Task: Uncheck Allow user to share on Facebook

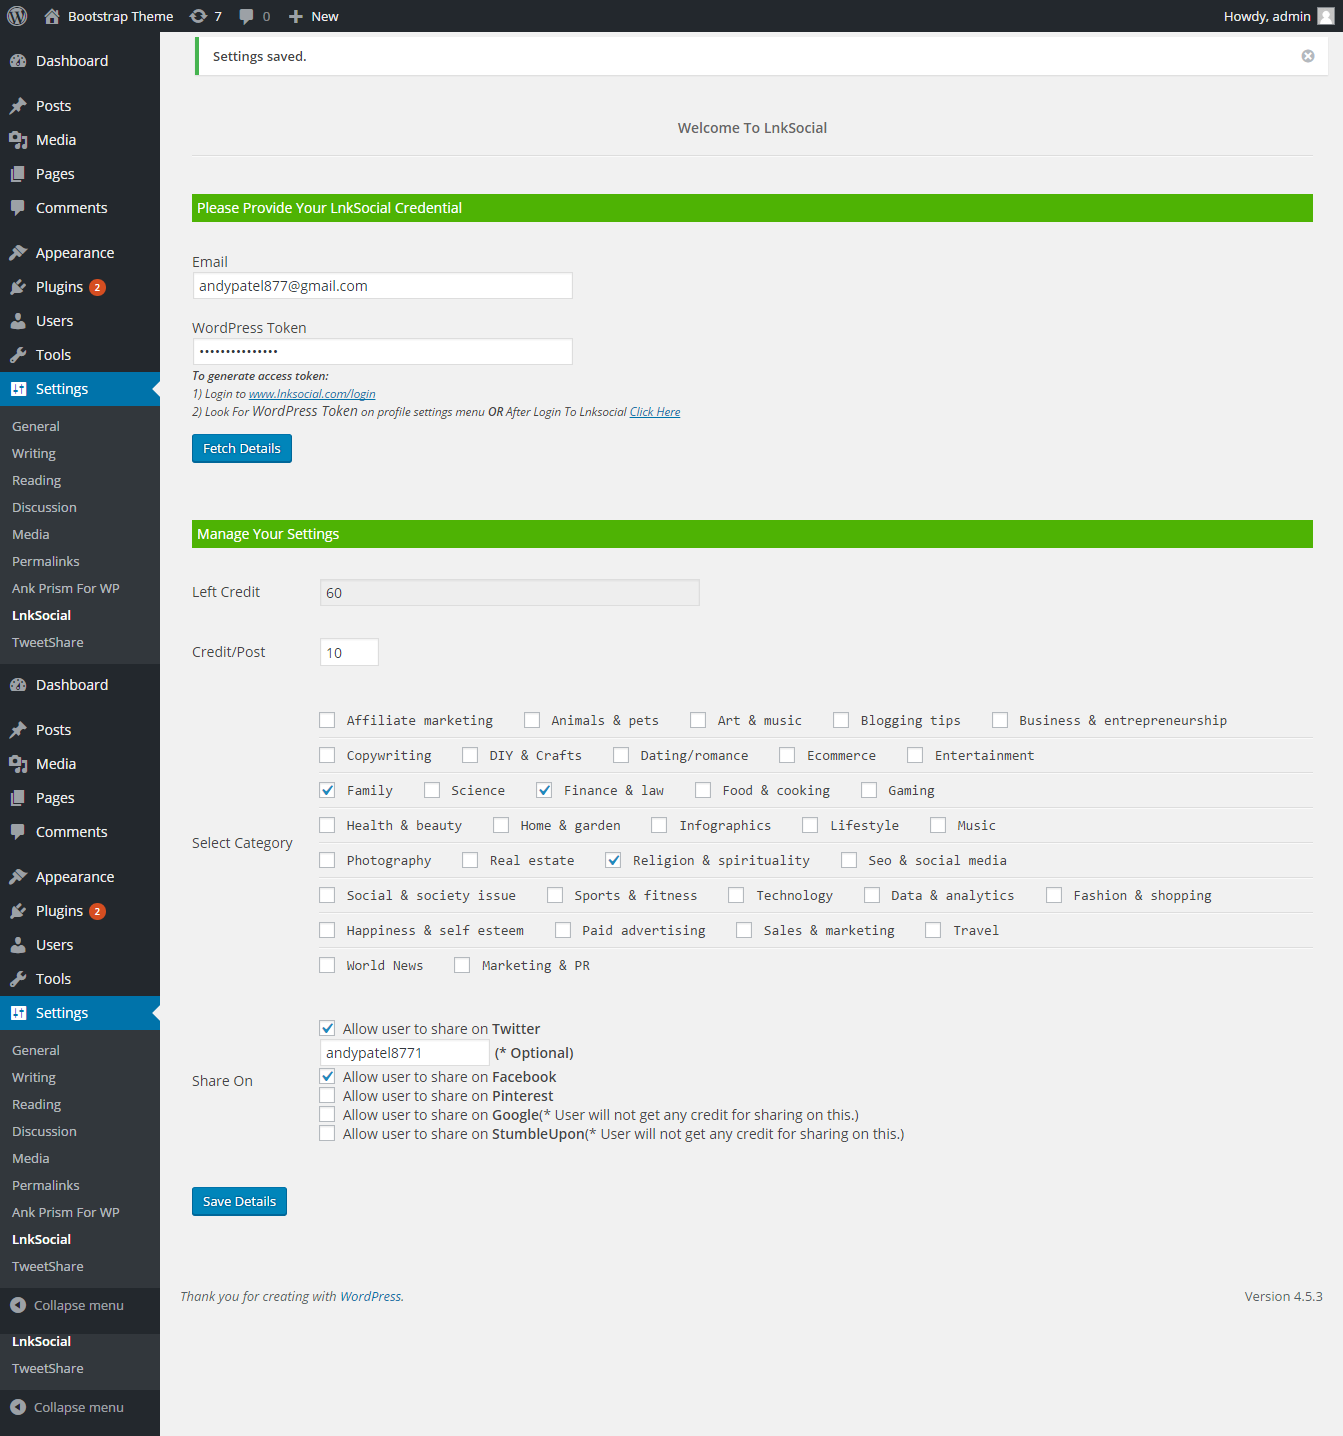Action: [327, 1076]
